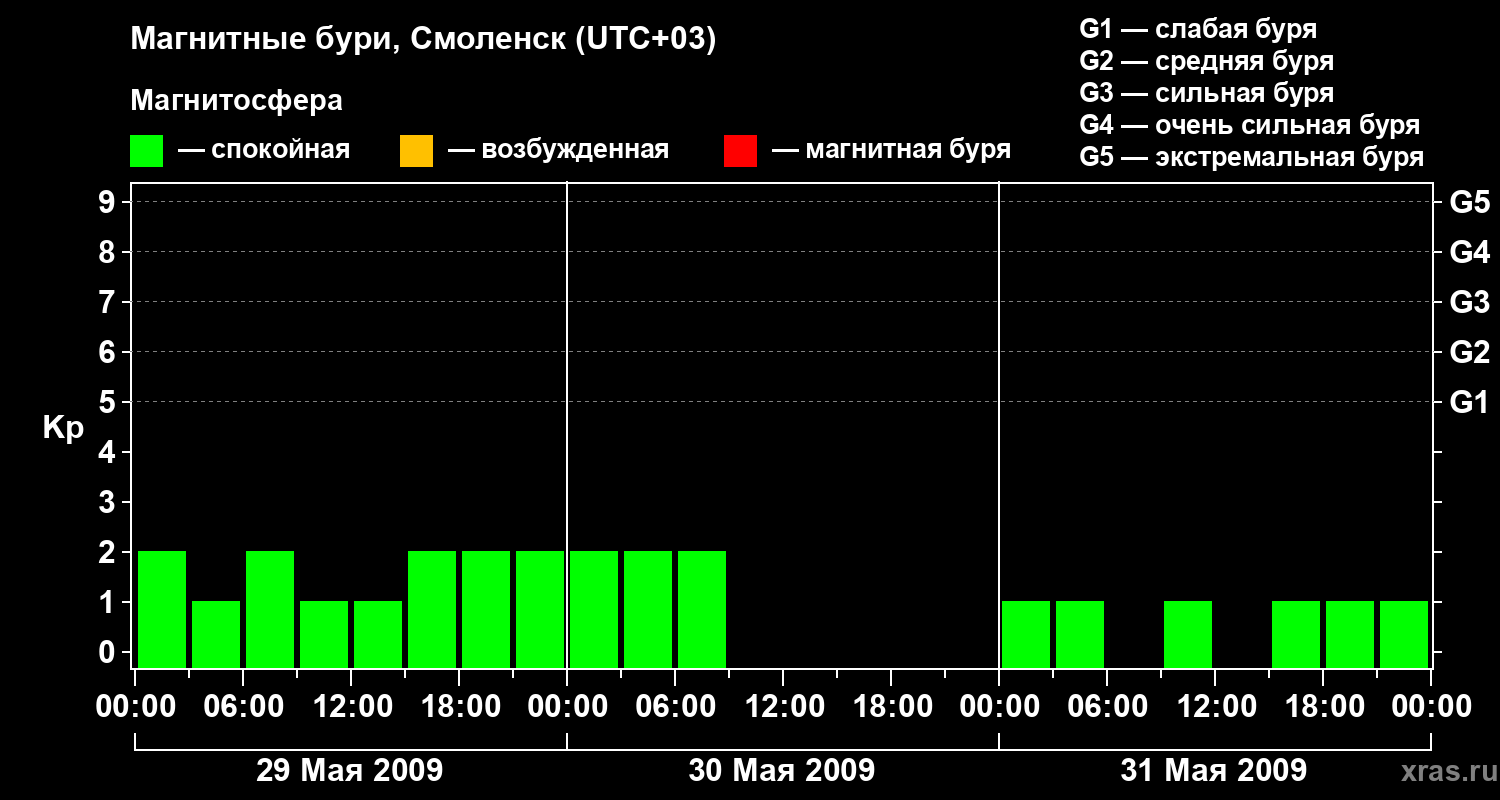
Task: Click the '— магнитная буря' legend label
Action: pos(892,150)
